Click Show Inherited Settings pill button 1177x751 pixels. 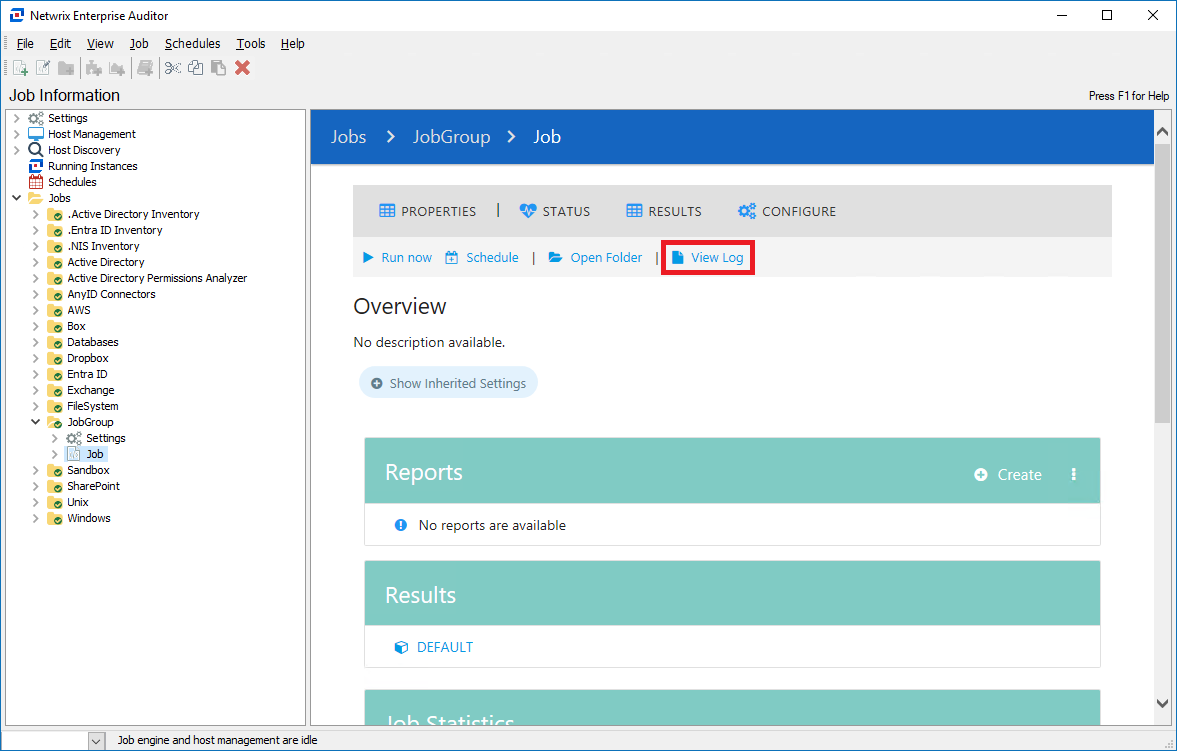tap(447, 382)
